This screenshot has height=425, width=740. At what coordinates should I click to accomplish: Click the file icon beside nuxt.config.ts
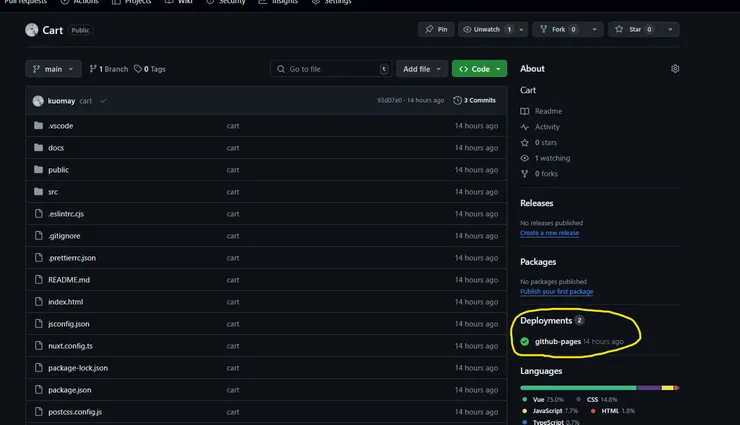(x=39, y=346)
